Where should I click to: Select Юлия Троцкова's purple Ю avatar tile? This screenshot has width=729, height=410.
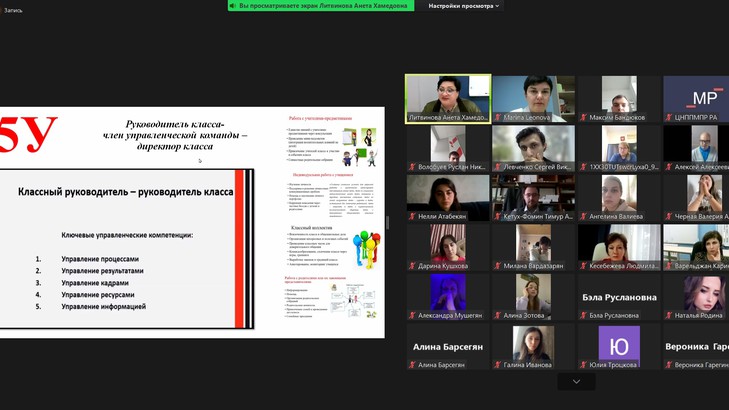tap(619, 346)
